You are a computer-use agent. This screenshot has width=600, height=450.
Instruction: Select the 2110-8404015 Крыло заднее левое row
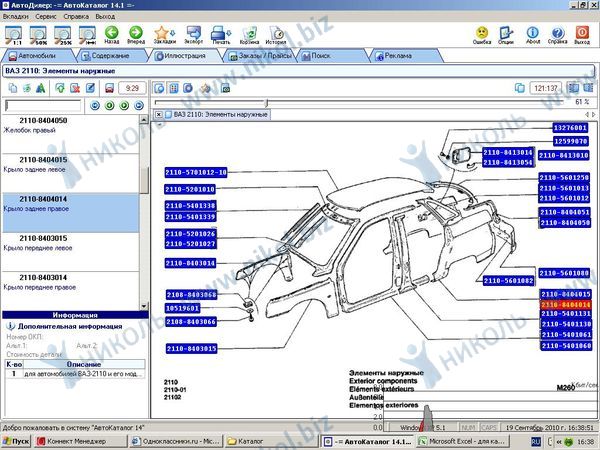click(71, 173)
